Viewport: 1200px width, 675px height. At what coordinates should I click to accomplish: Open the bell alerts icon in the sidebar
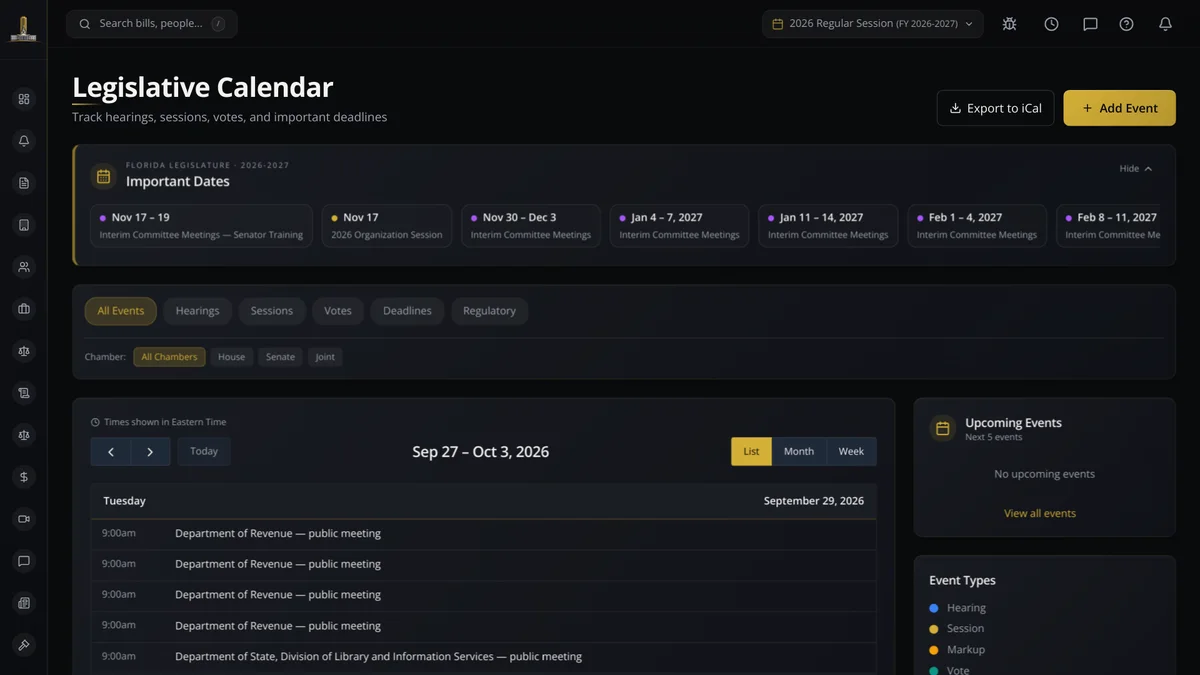tap(24, 141)
